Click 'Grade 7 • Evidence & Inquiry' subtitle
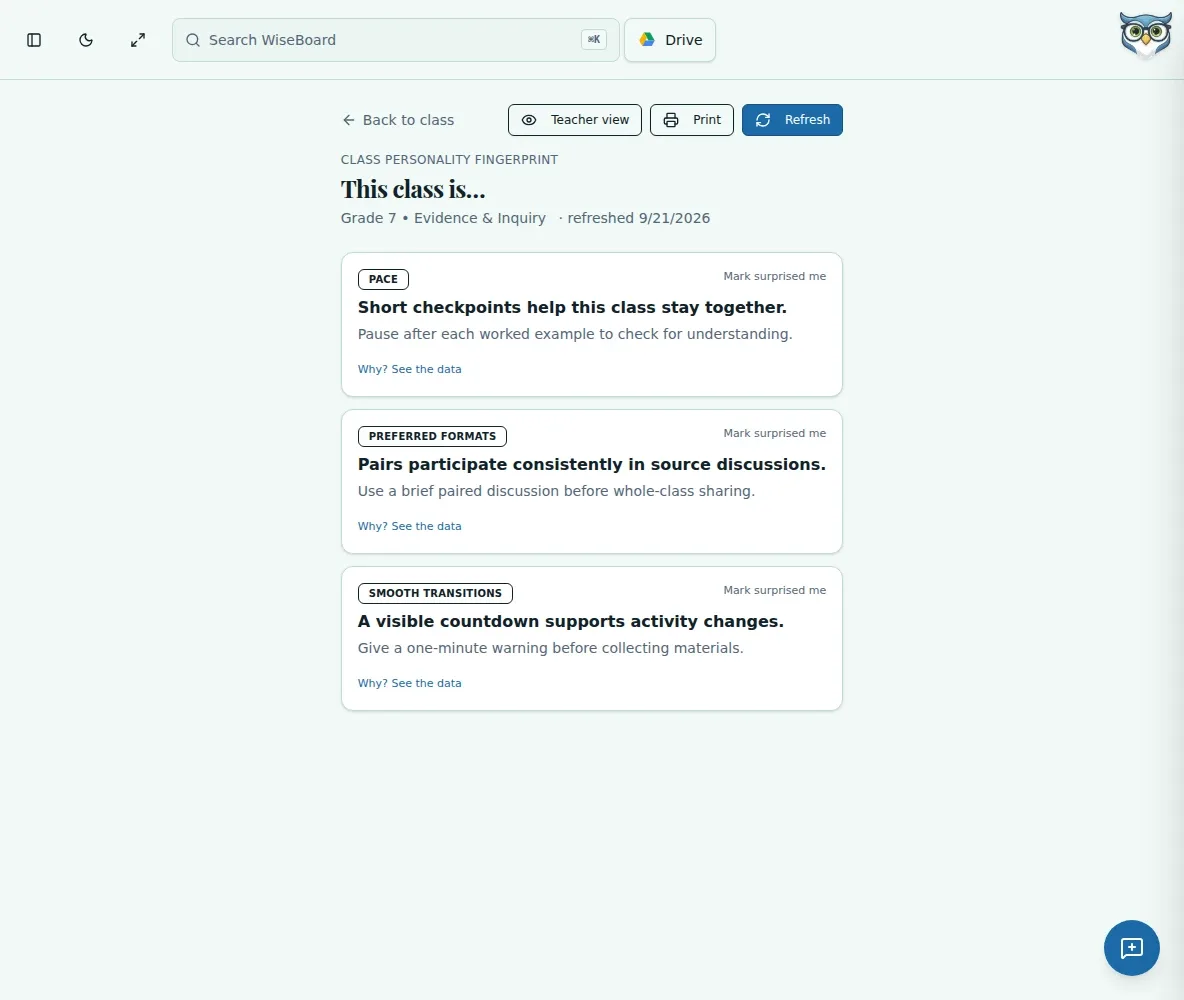Viewport: 1184px width, 1000px height. point(443,218)
